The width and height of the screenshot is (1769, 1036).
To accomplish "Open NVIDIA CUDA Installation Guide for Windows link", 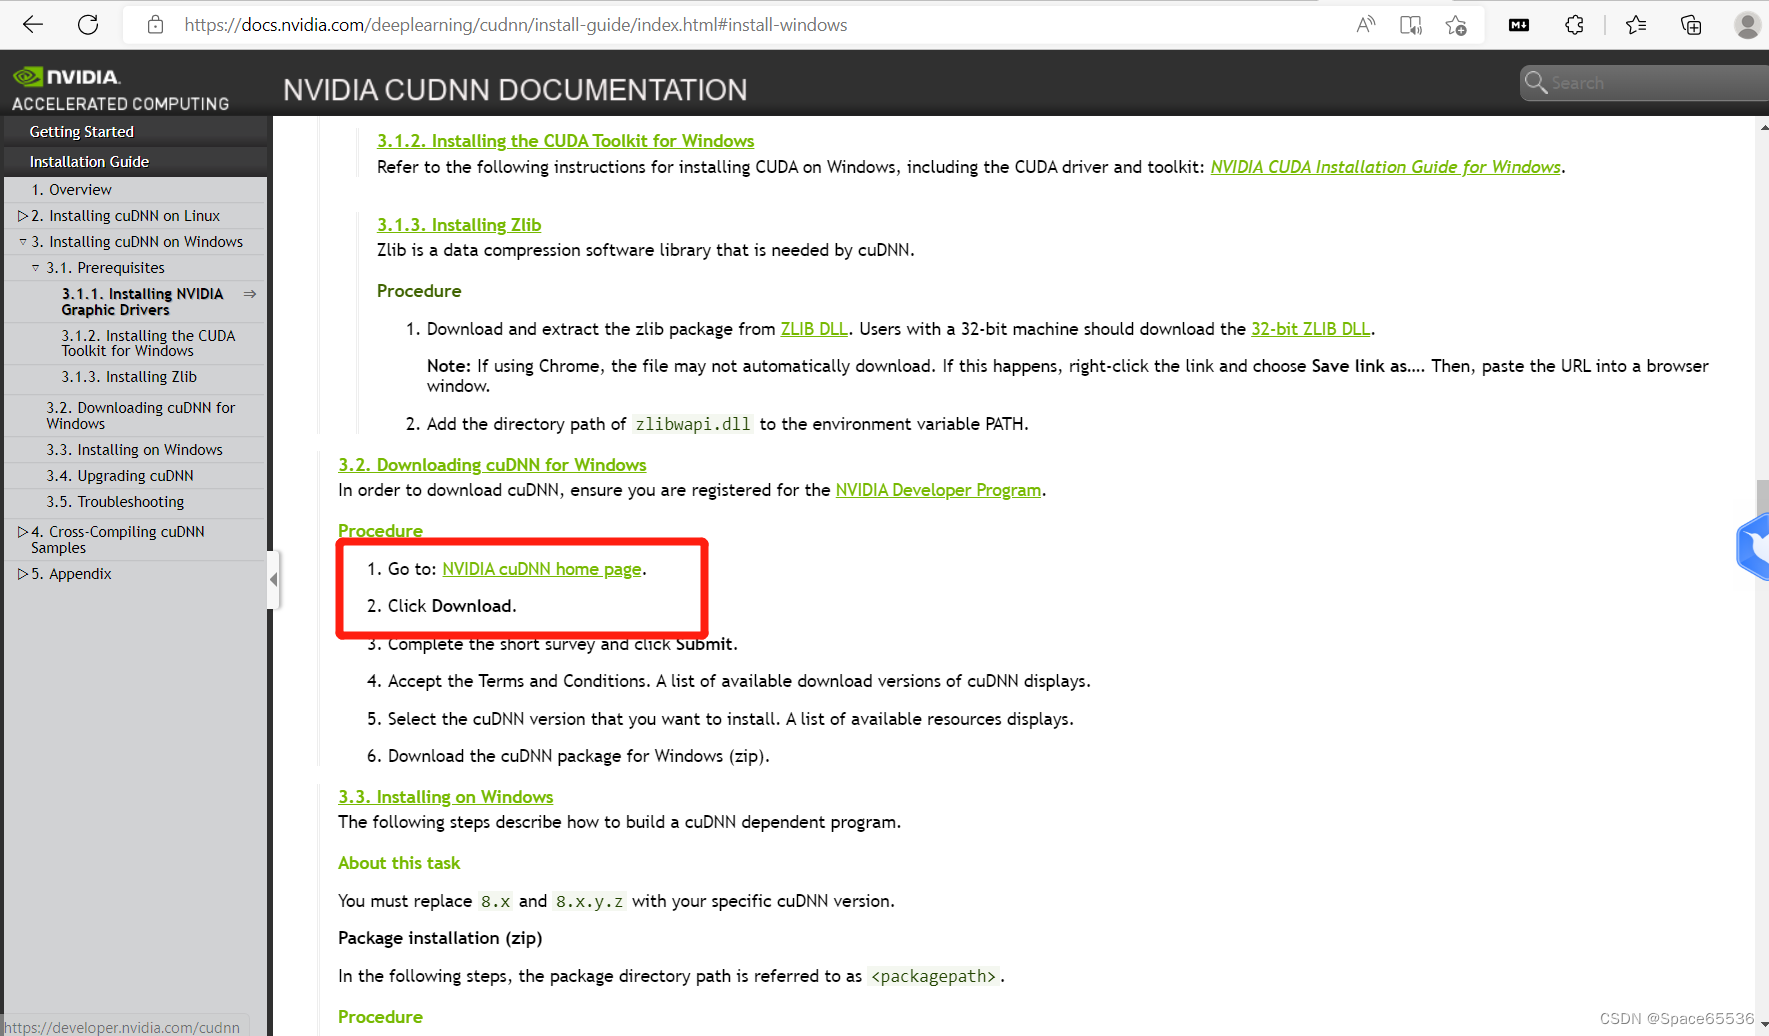I will click(1385, 167).
